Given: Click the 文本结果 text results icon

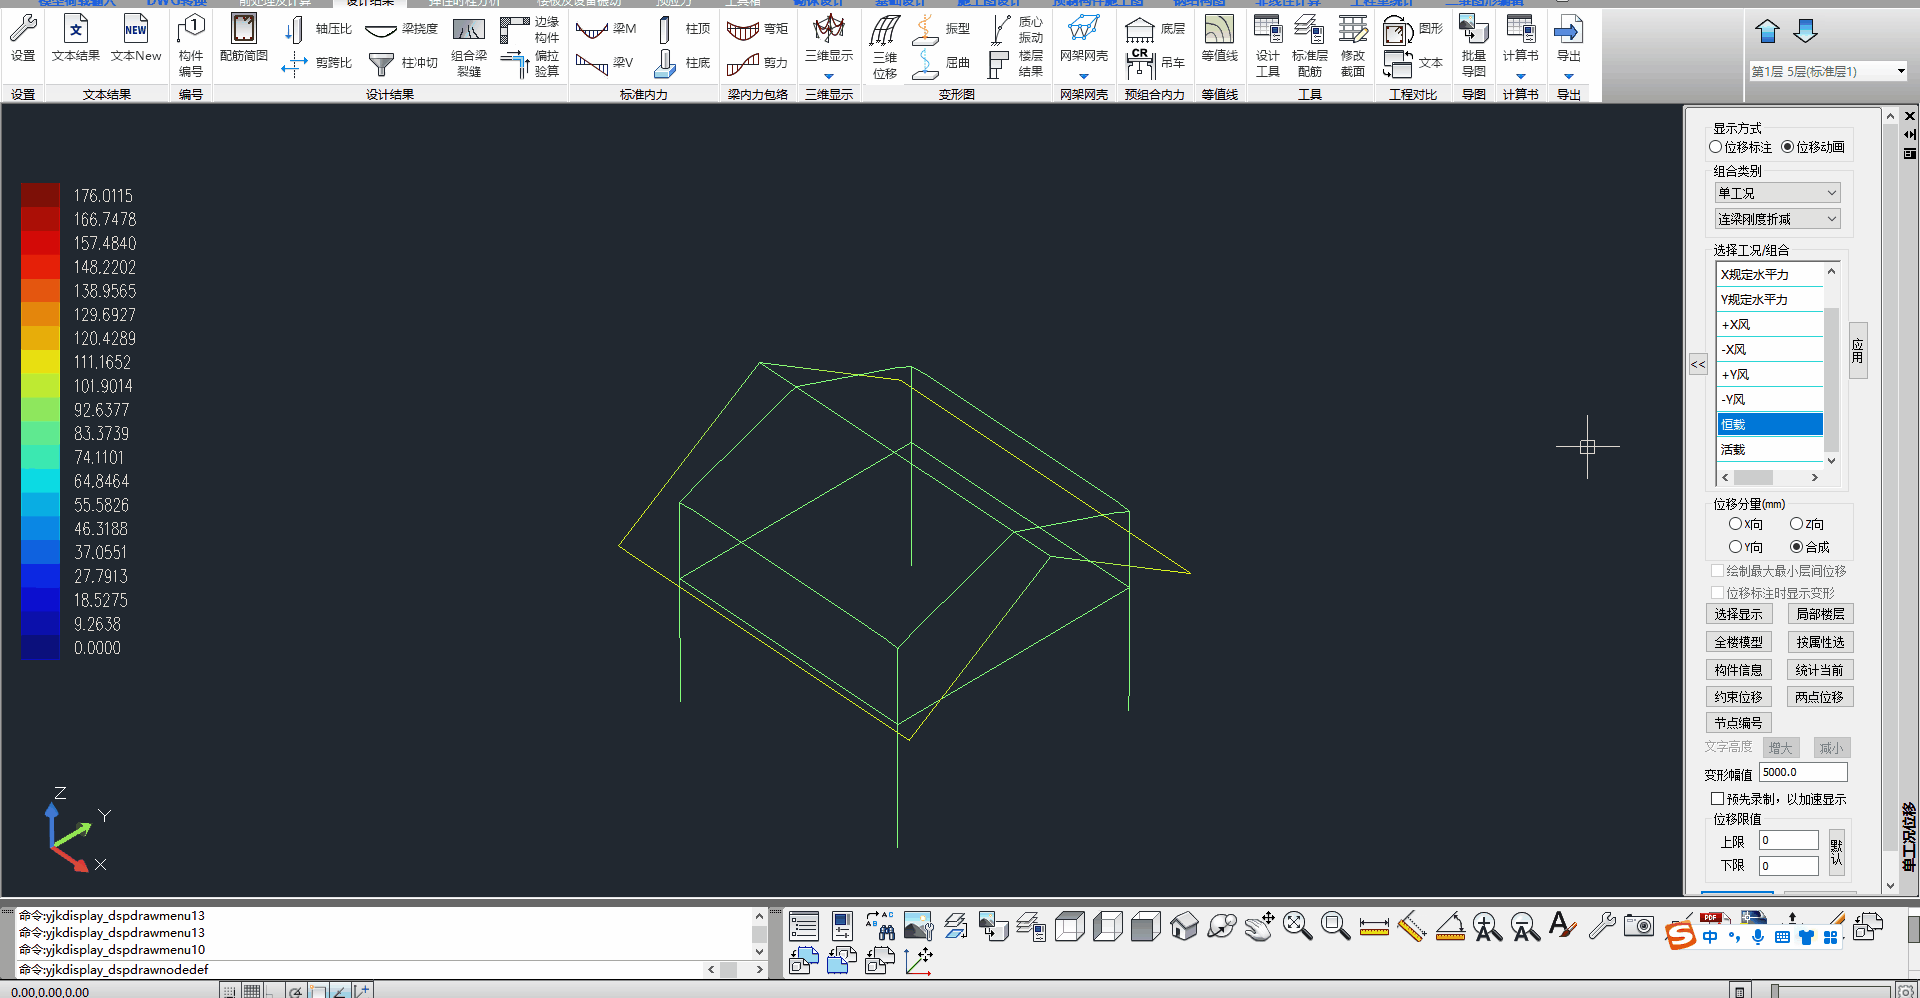Looking at the screenshot, I should (x=76, y=40).
